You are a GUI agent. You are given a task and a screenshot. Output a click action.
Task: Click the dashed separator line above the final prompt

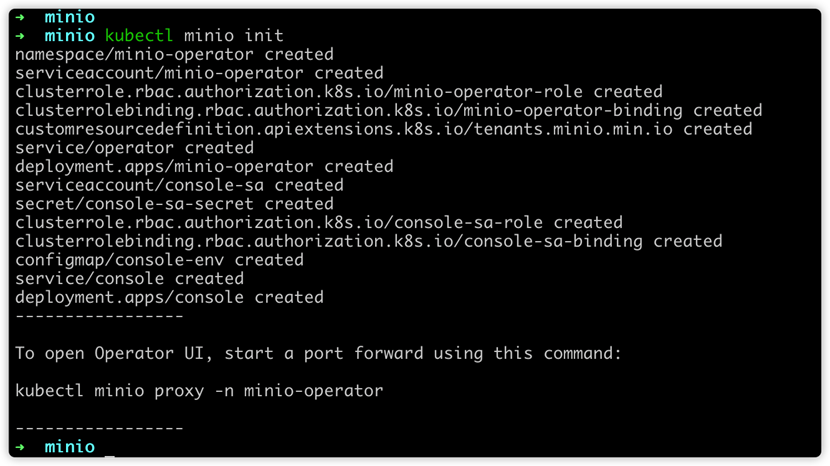point(100,428)
